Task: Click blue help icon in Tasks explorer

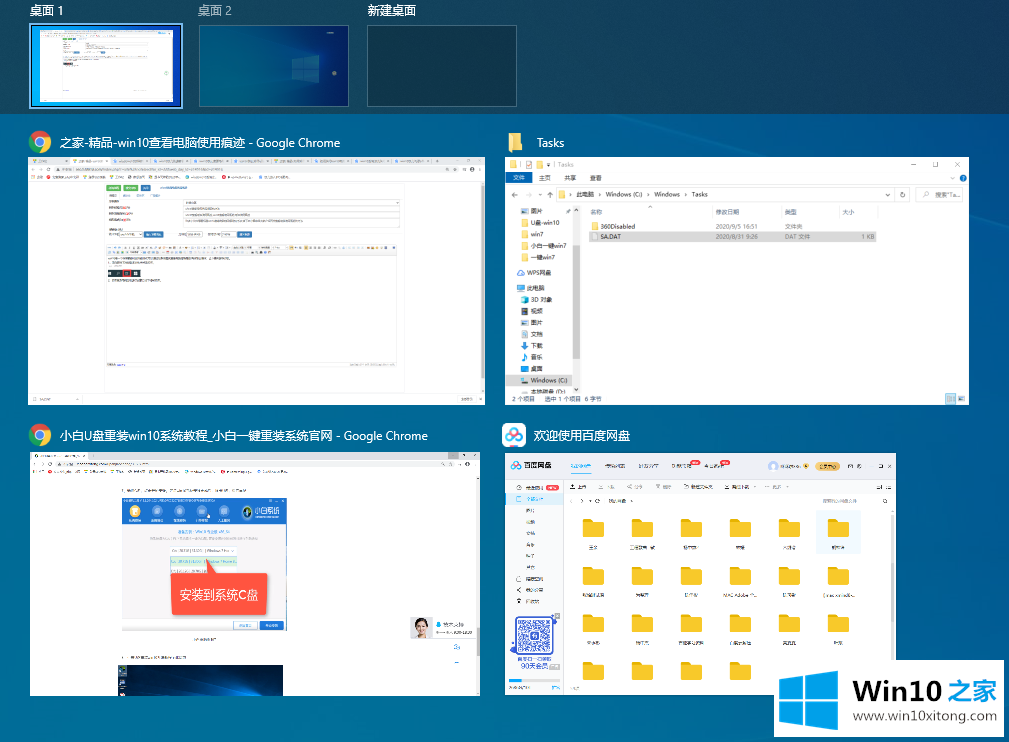Action: pyautogui.click(x=963, y=178)
